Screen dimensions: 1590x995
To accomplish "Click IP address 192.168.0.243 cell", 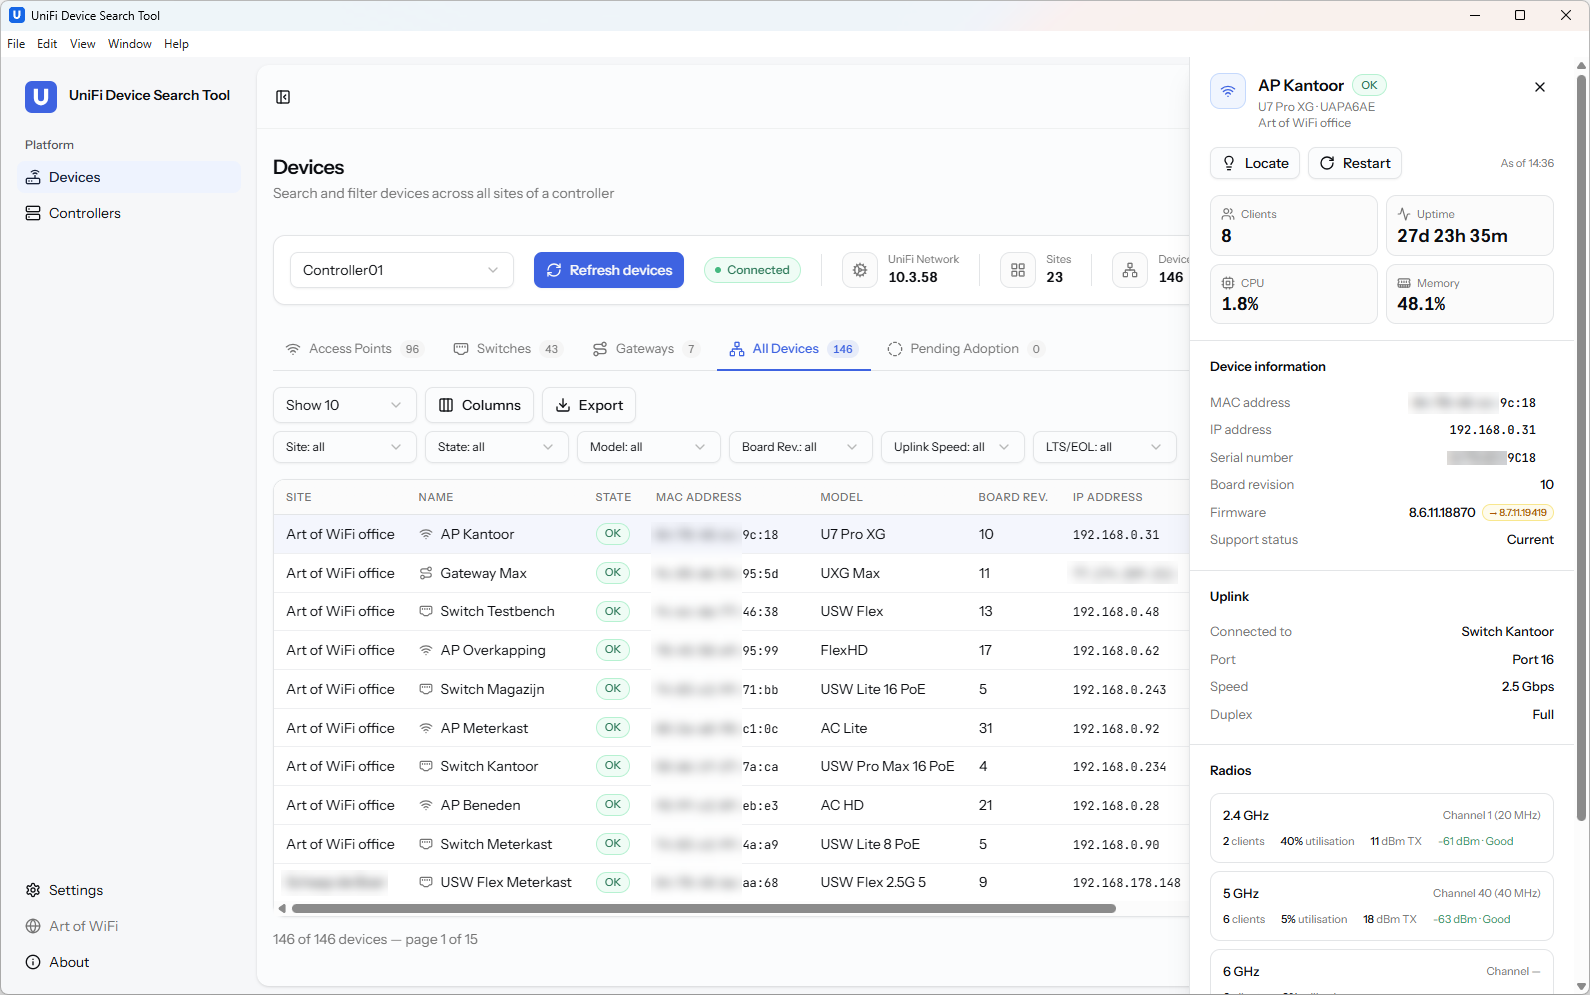I will pyautogui.click(x=1120, y=689).
